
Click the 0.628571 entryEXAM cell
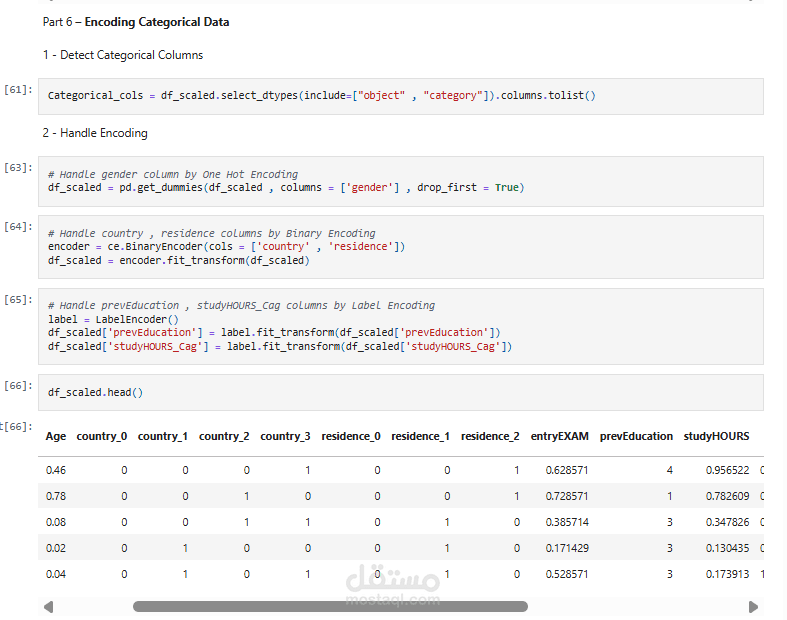567,470
